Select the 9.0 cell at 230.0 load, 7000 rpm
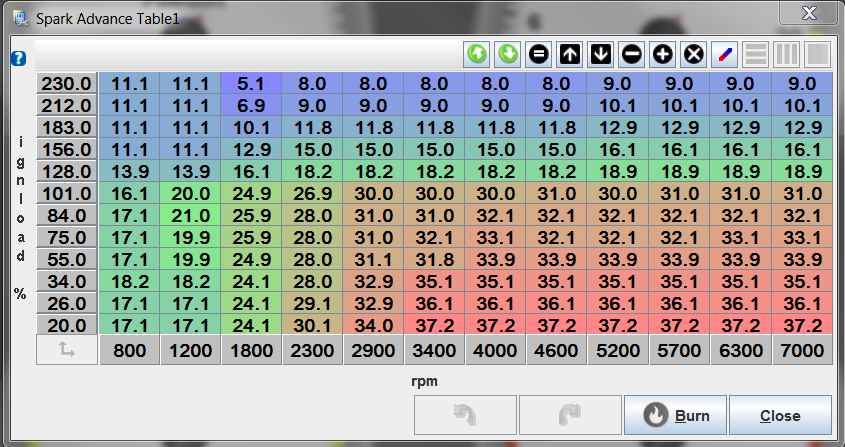 802,84
